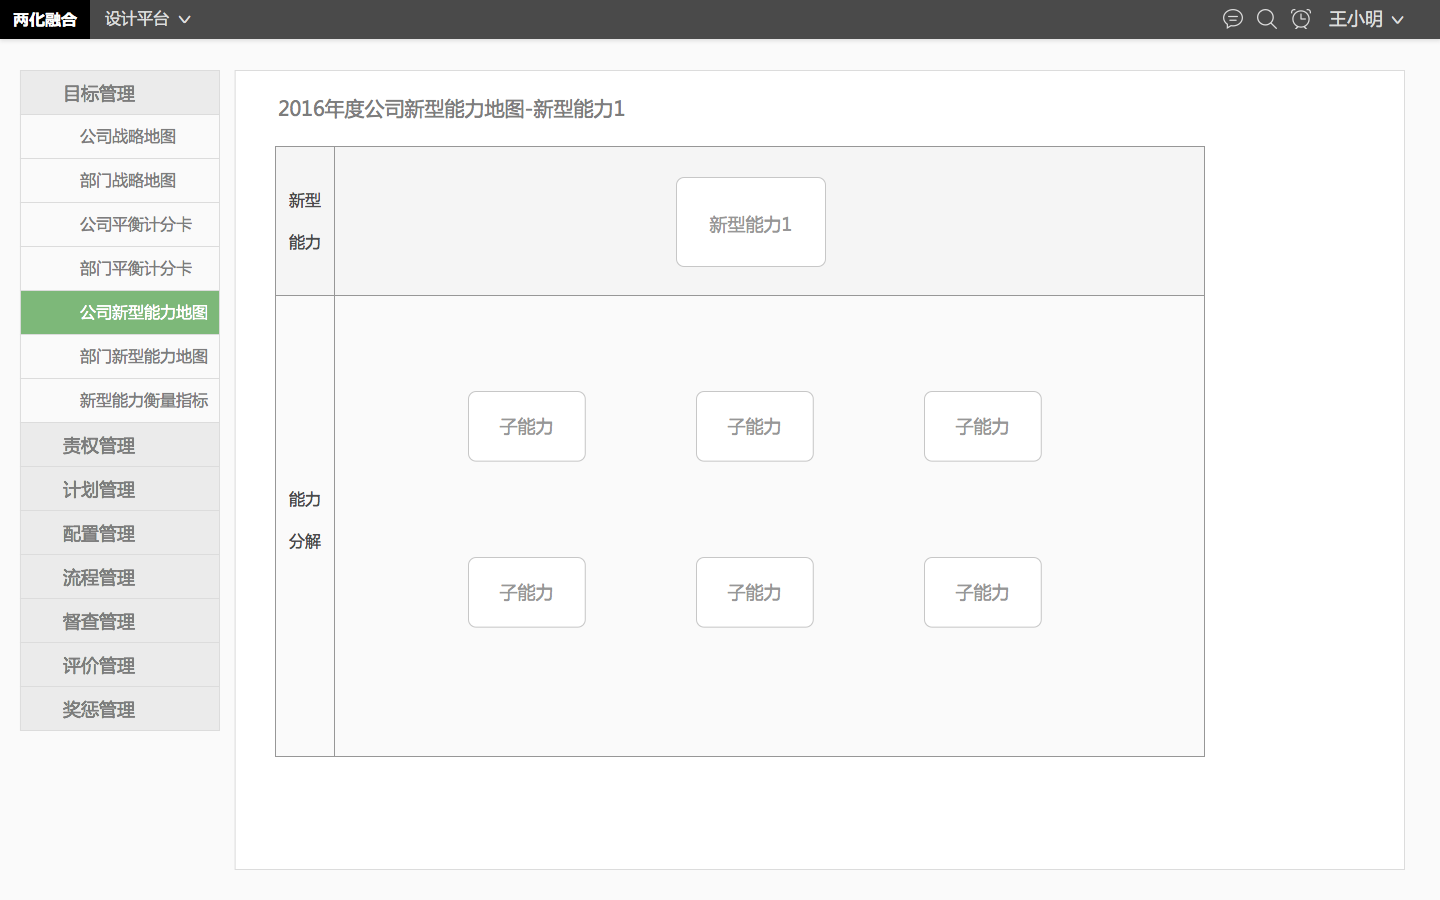Expand the 目标管理 section
The image size is (1440, 900).
119,92
